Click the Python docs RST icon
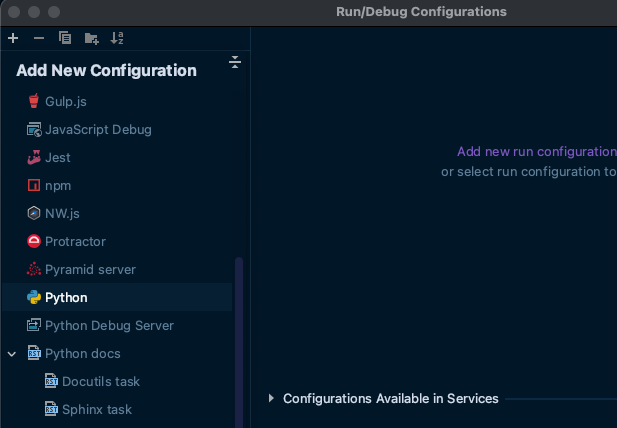The width and height of the screenshot is (617, 428). 34,353
